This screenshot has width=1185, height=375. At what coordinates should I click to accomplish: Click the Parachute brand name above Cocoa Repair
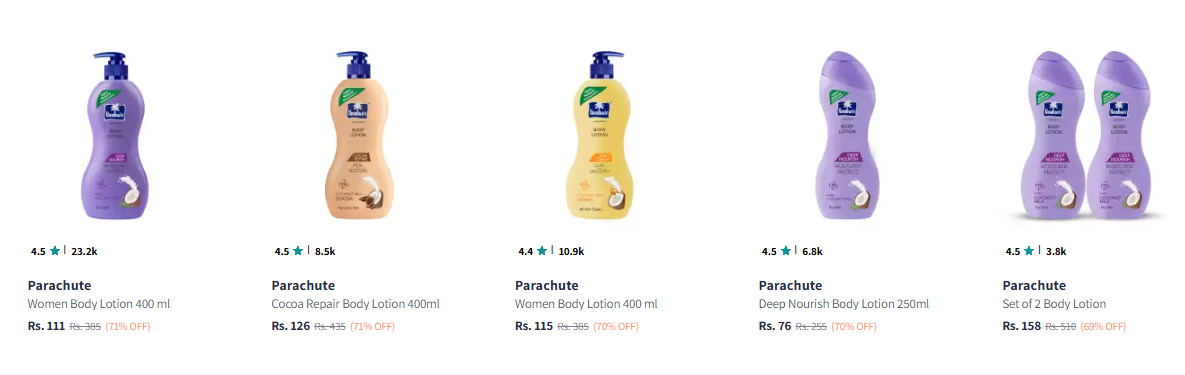[303, 286]
